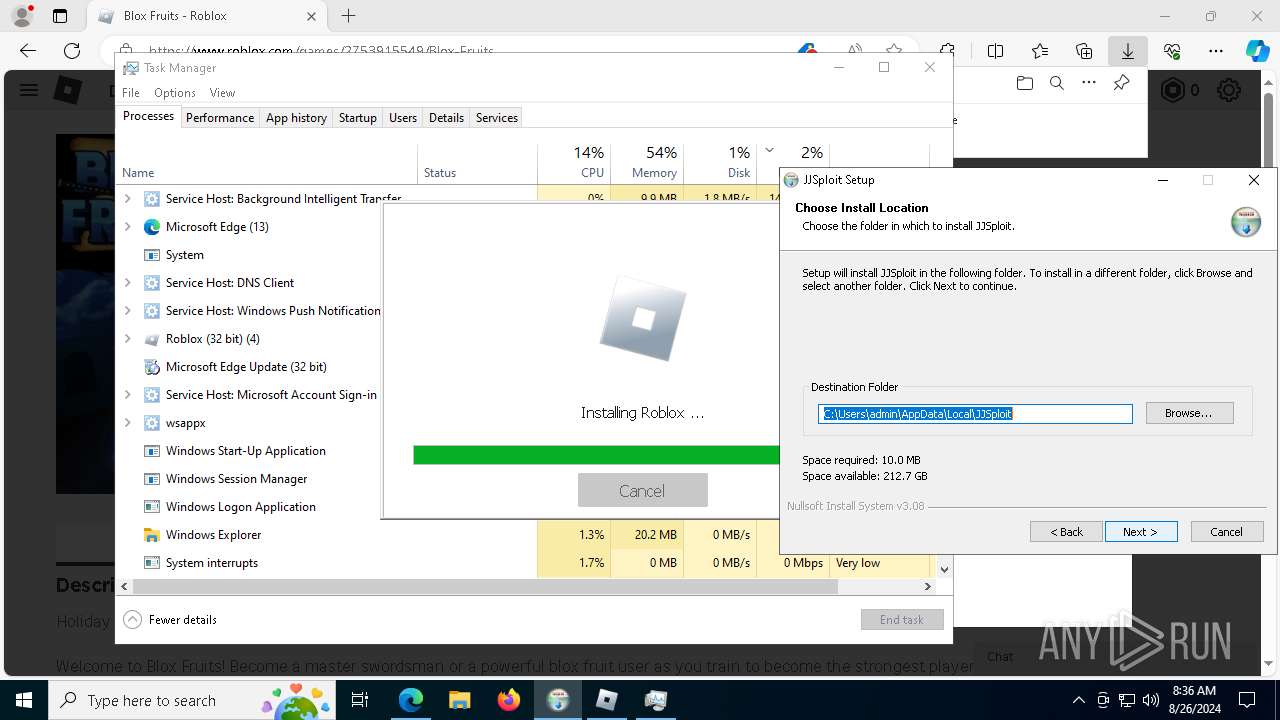Go back in Edge browser
1280x720 pixels.
[x=28, y=51]
